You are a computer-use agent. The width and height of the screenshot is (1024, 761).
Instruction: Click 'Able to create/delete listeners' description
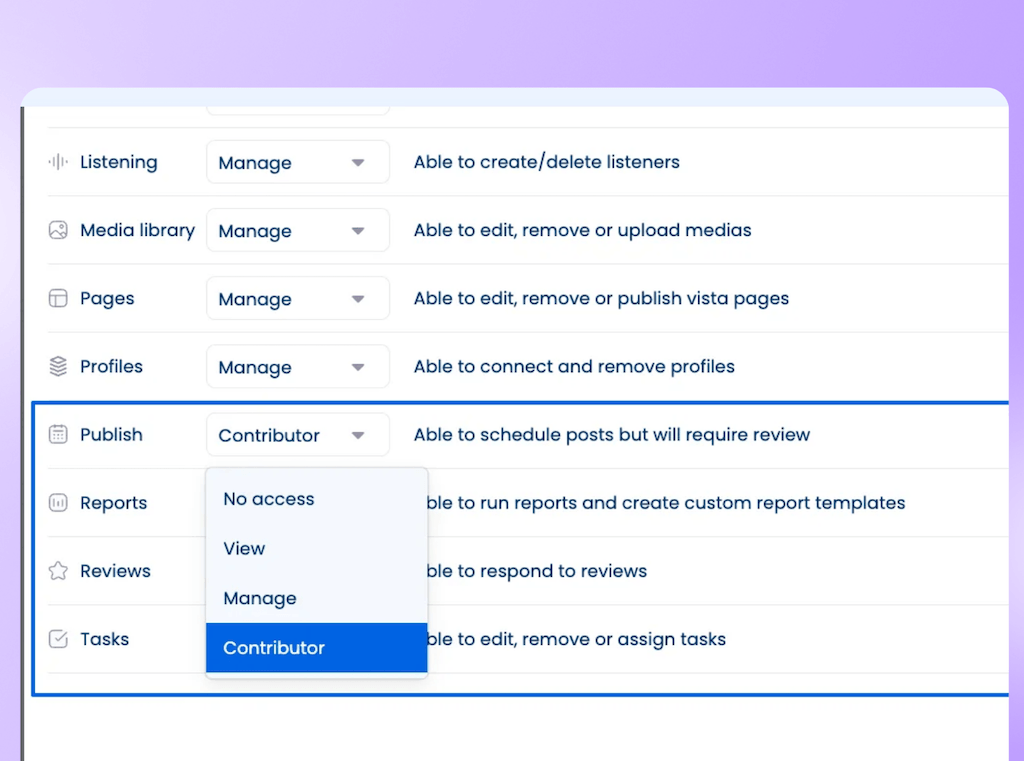tap(547, 162)
